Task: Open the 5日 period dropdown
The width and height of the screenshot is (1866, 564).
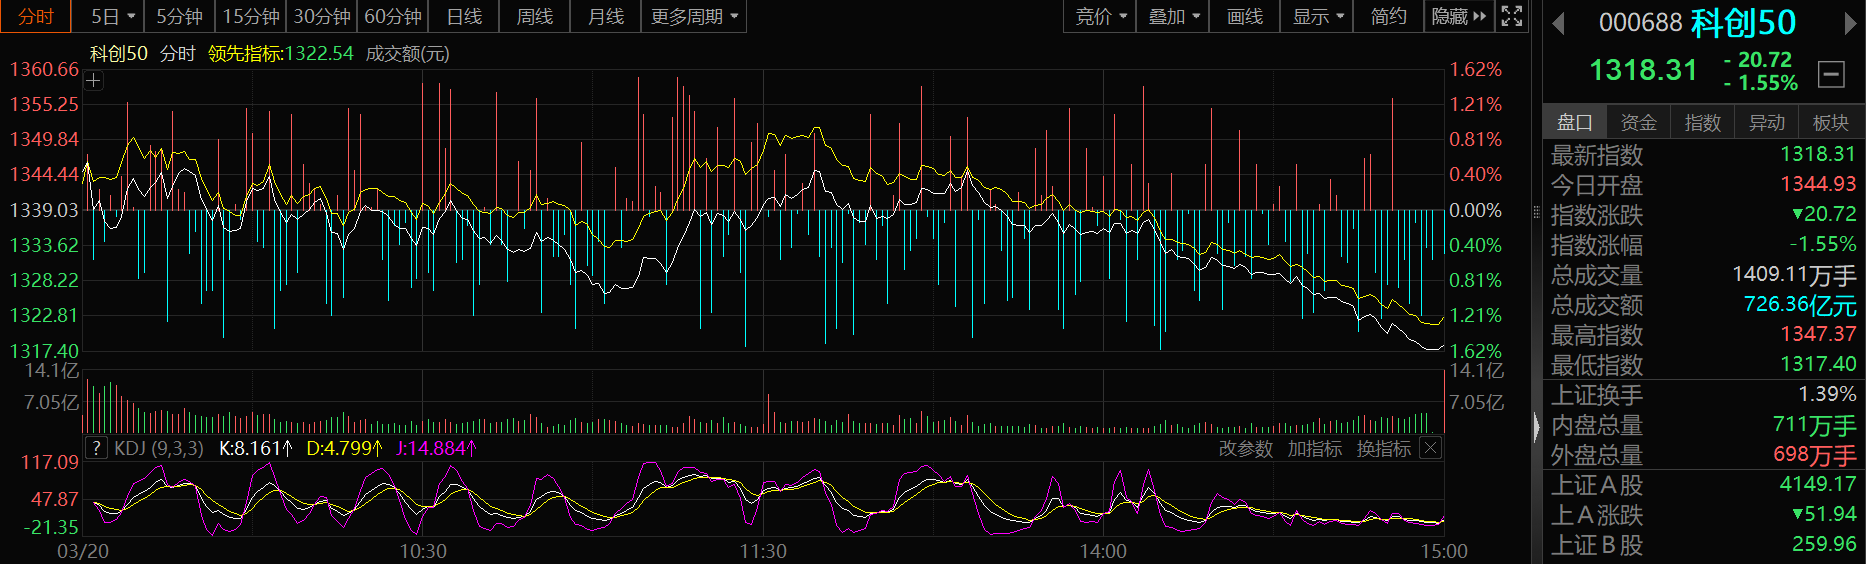Action: [x=112, y=16]
